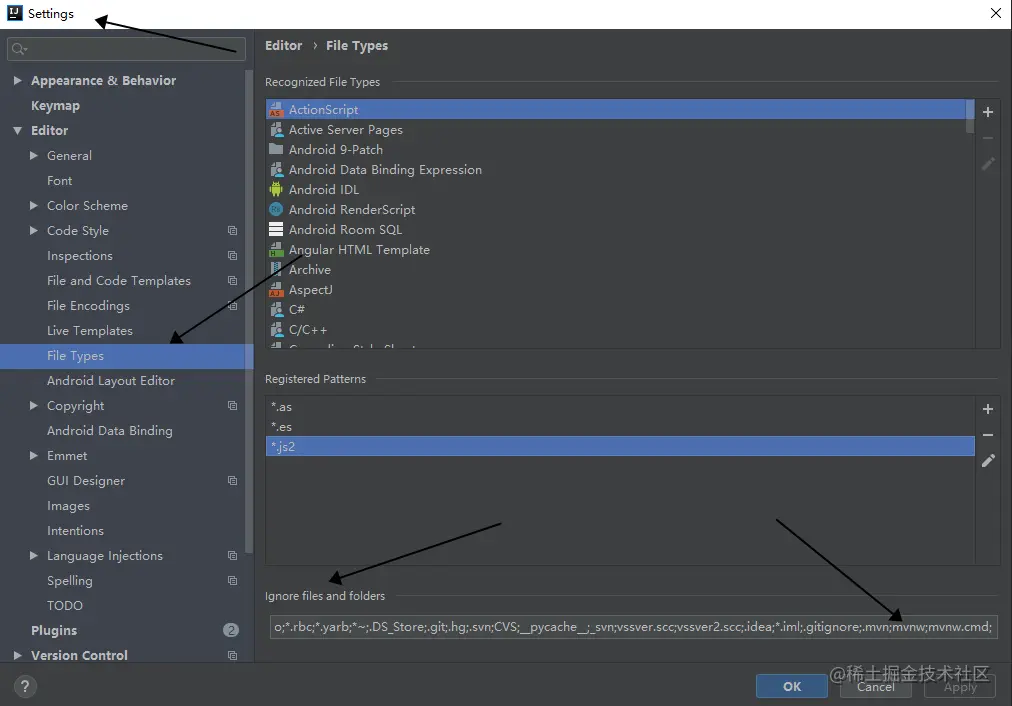
Task: Click the copy icon beside Inspections
Action: (232, 256)
